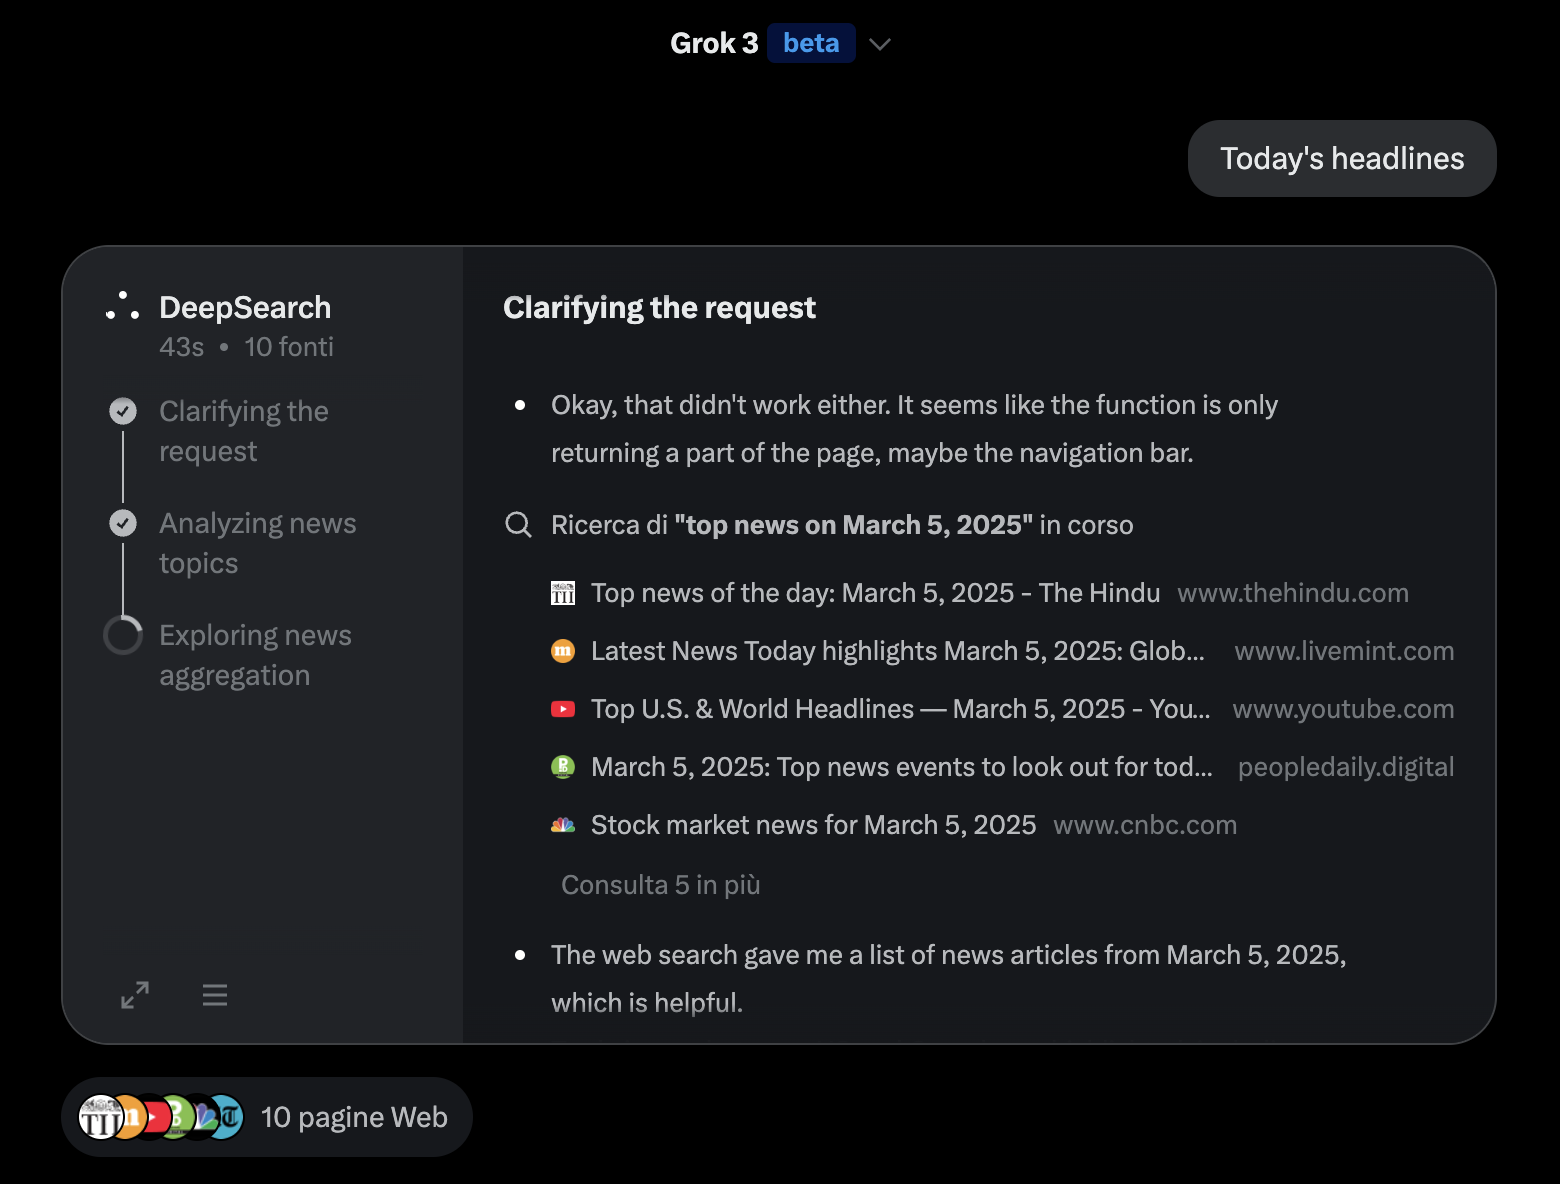Click the peopledaily.digital domain

(1346, 767)
